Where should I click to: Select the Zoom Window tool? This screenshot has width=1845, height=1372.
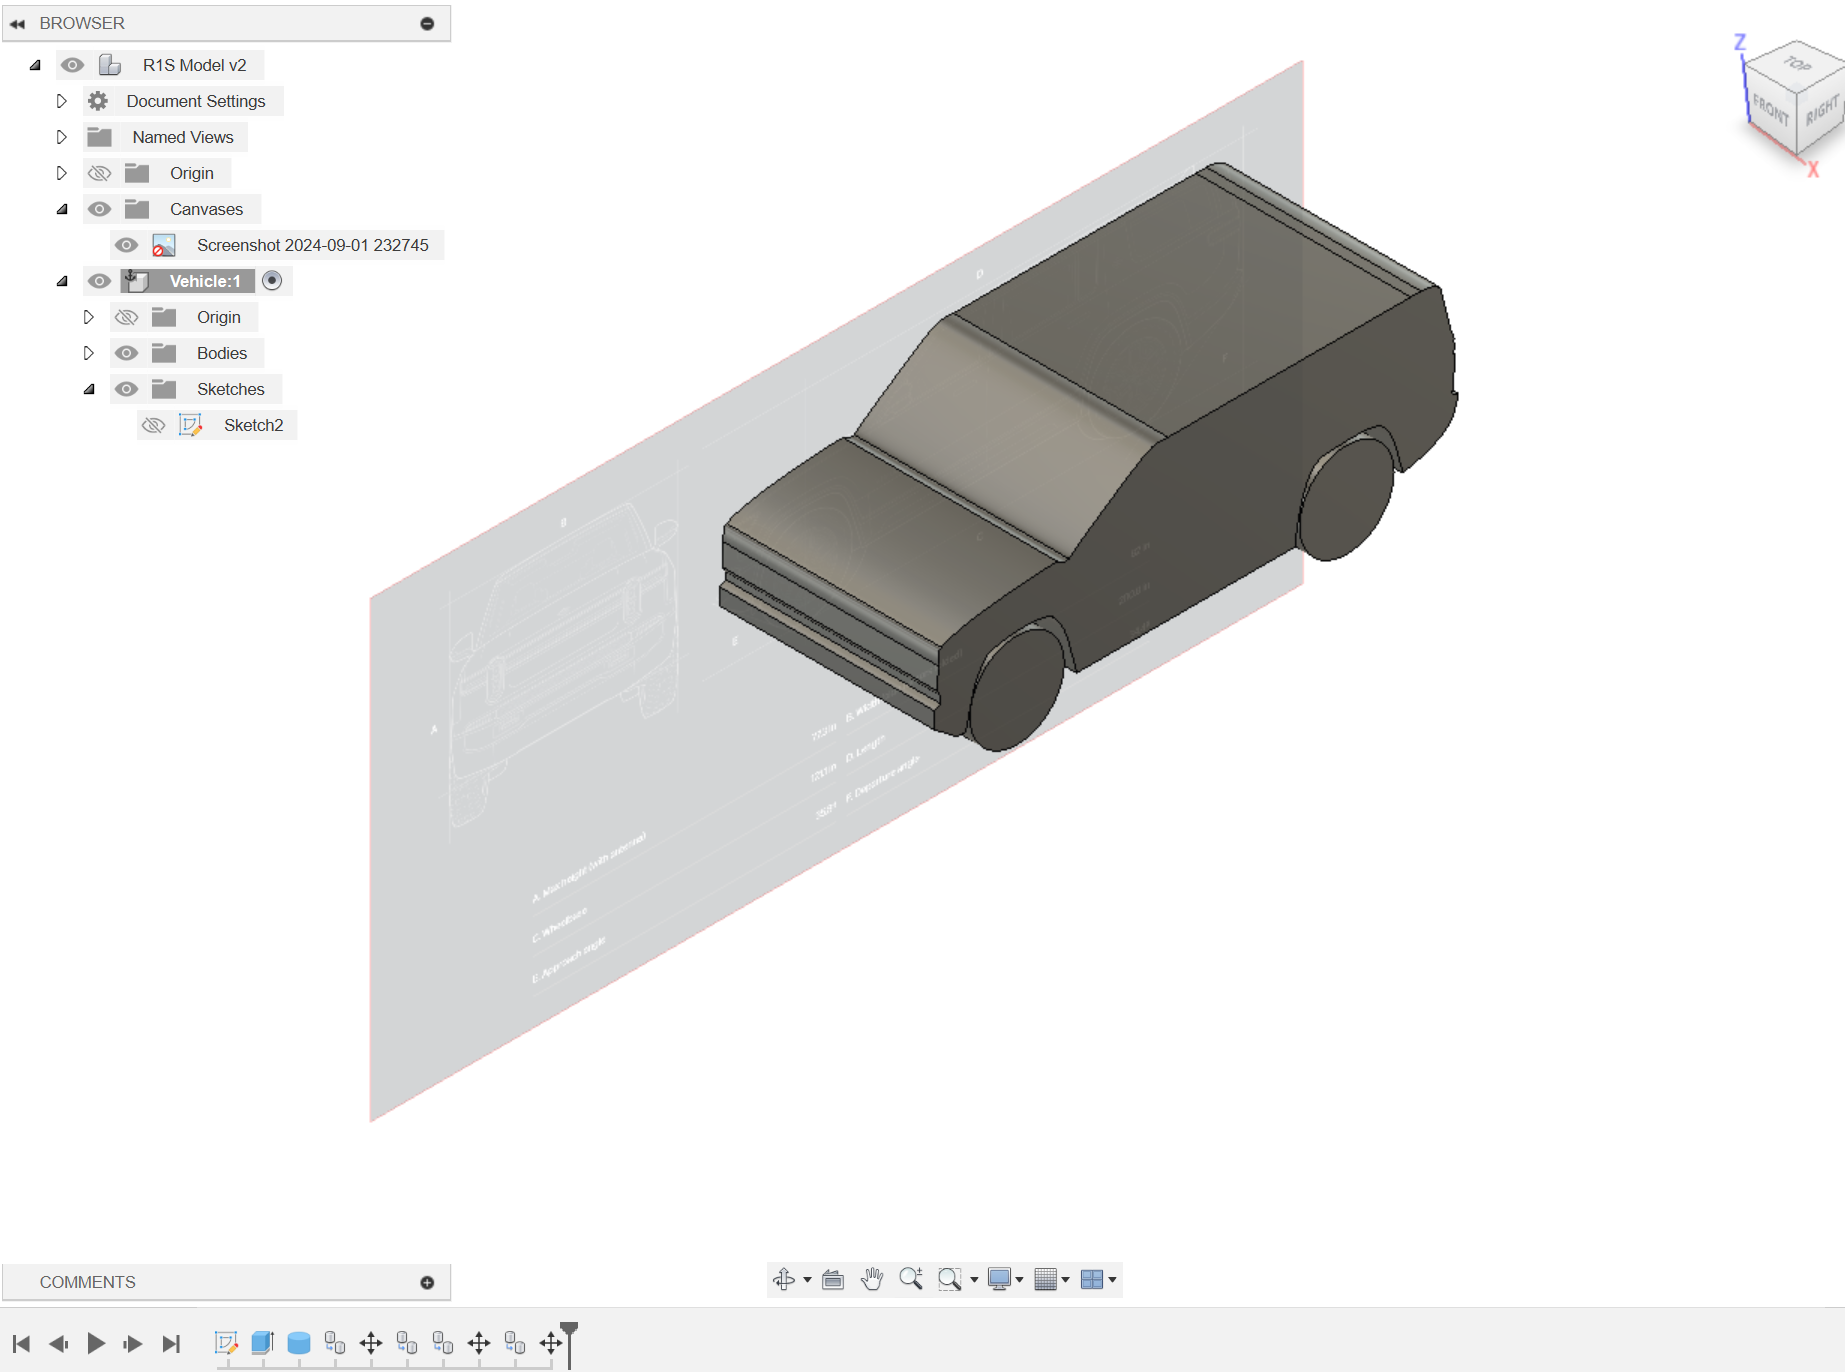[950, 1279]
